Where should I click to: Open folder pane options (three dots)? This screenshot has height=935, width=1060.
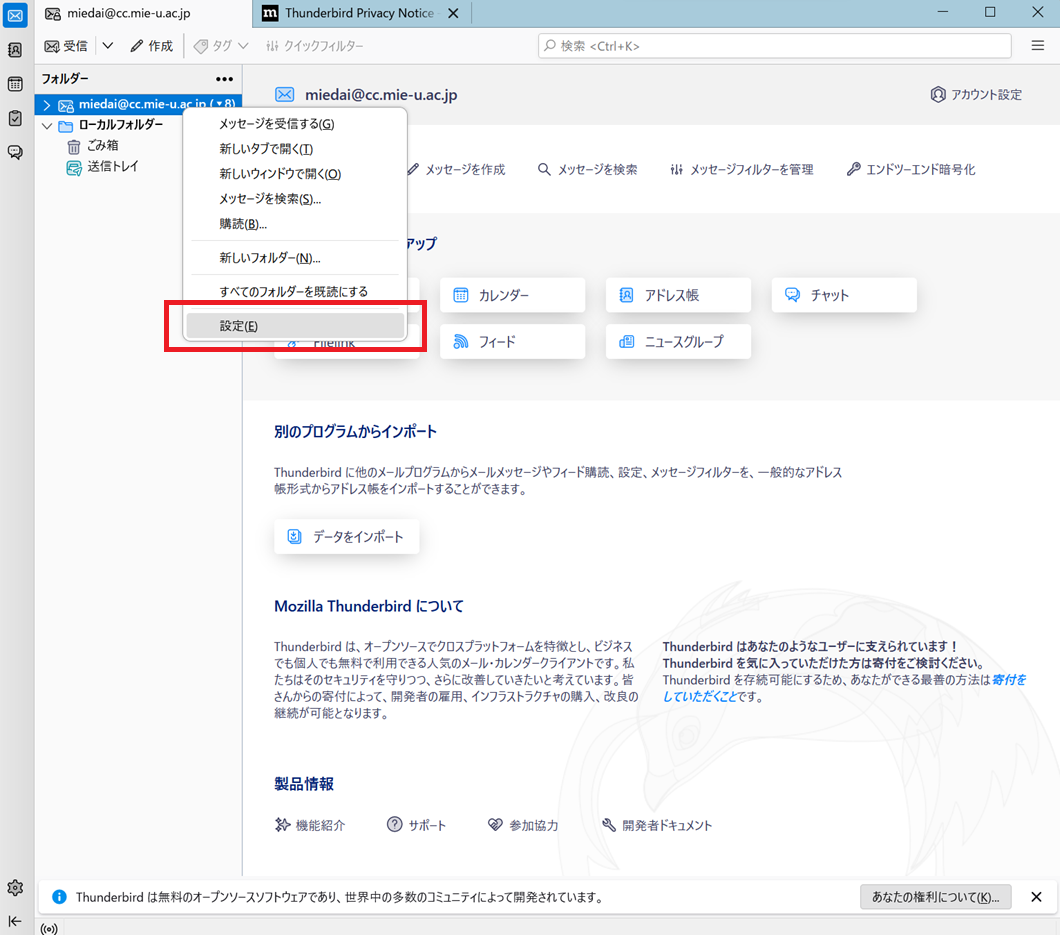pyautogui.click(x=224, y=79)
